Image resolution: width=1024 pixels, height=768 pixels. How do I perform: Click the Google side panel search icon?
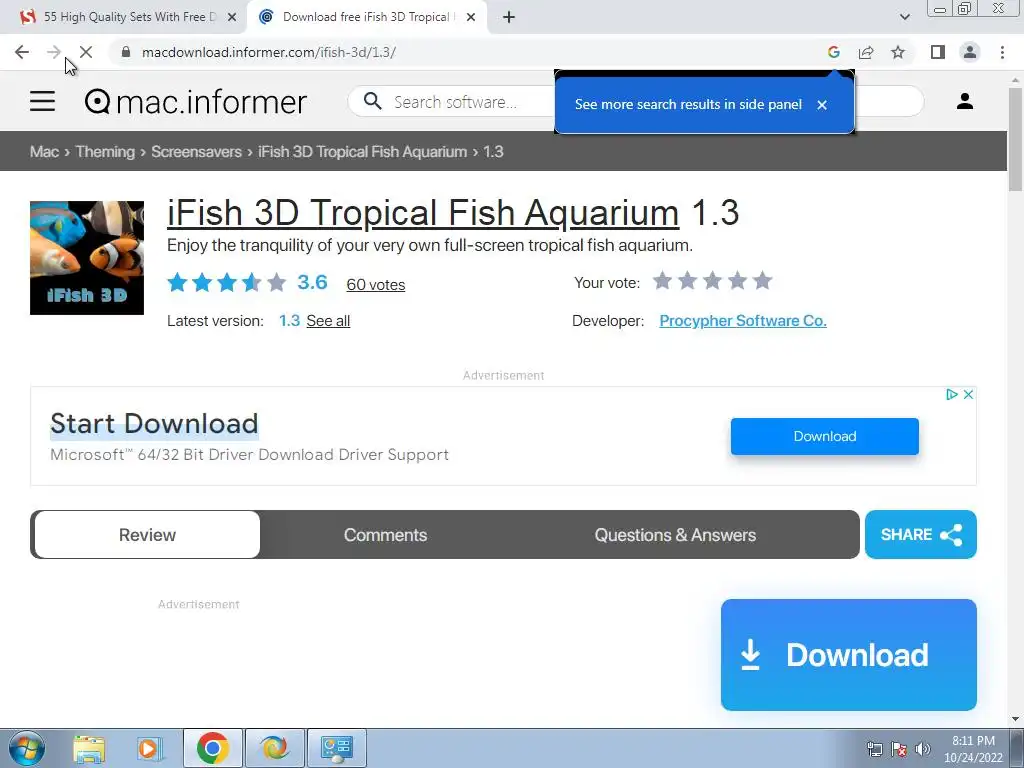click(833, 52)
